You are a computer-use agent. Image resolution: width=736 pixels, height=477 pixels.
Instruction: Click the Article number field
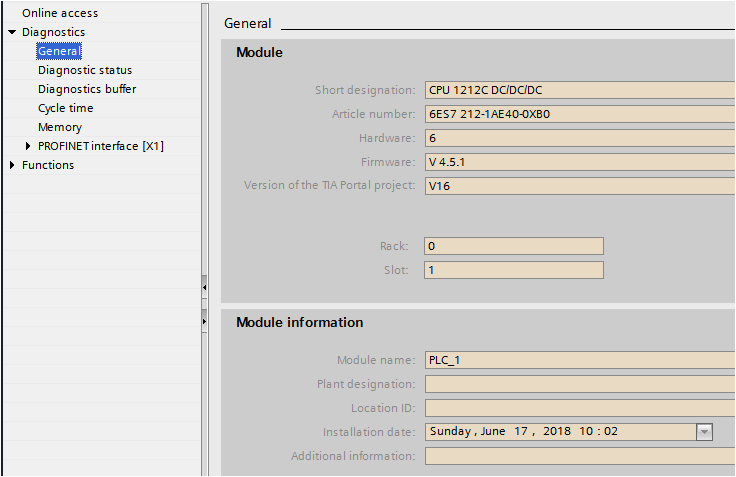tap(578, 114)
